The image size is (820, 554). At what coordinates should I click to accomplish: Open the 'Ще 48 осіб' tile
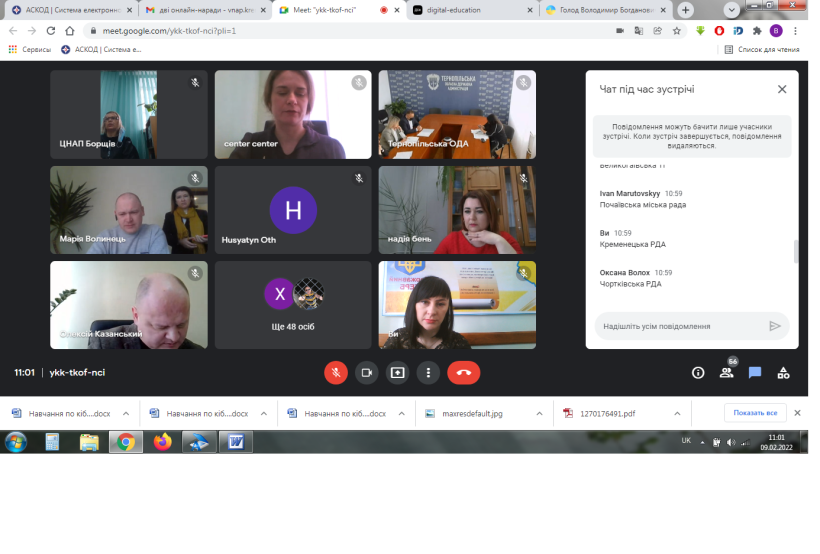coord(293,305)
